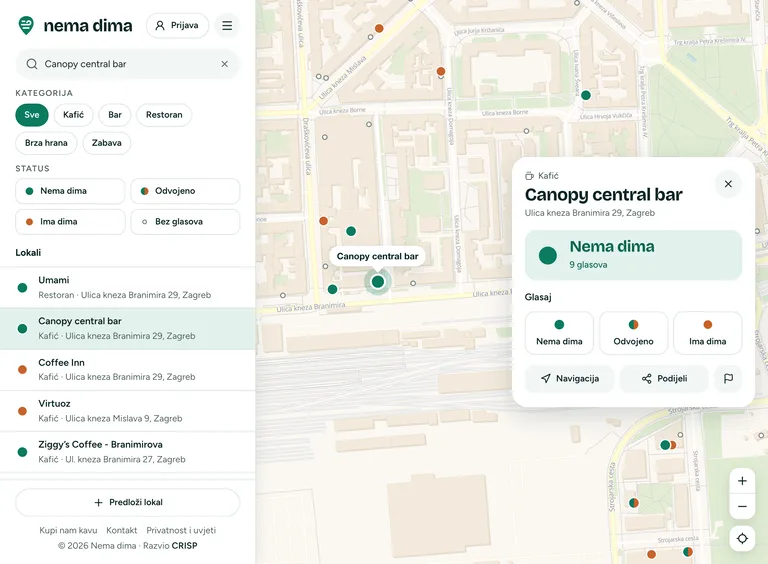The image size is (768, 564).
Task: Toggle the Nema dima status filter
Action: pos(70,191)
